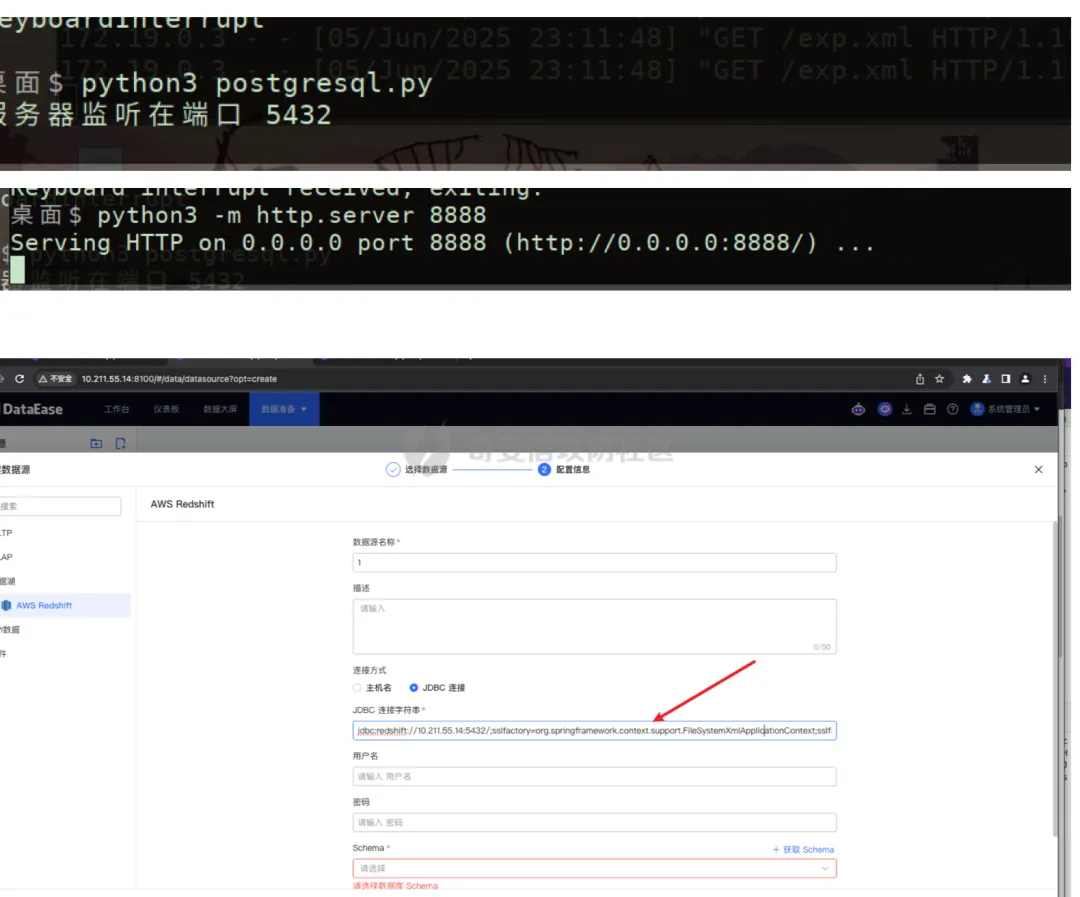This screenshot has height=897, width=1080.
Task: Click the 0/50 character counter
Action: [x=822, y=647]
